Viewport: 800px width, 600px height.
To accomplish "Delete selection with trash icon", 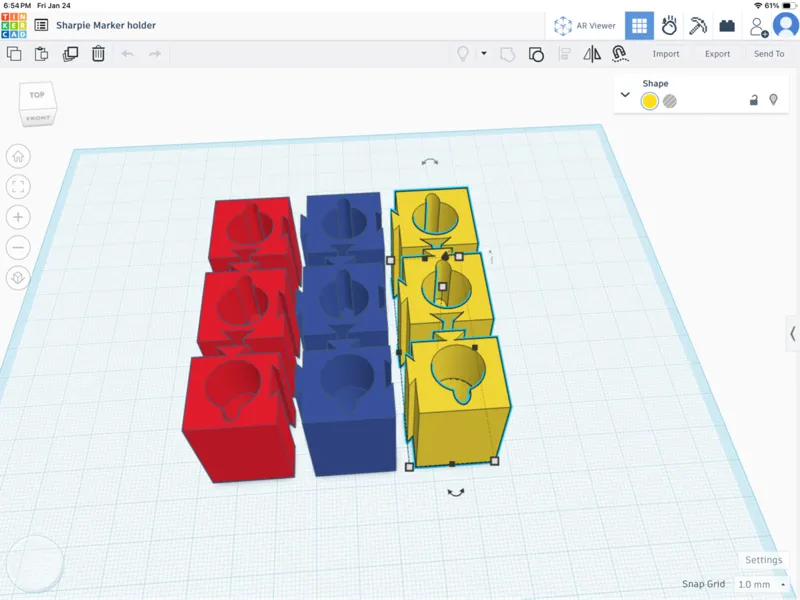I will coord(98,54).
